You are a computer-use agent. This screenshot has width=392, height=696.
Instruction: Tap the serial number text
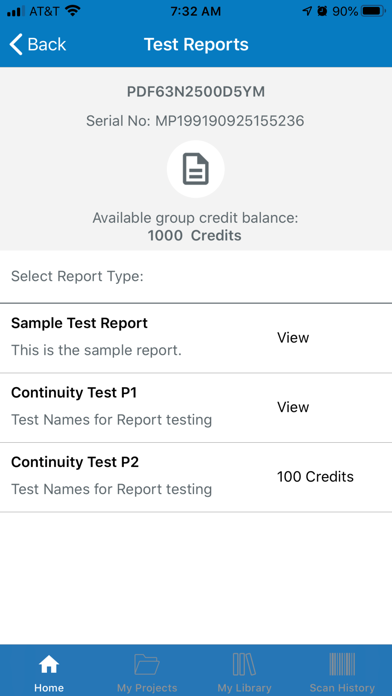[195, 121]
